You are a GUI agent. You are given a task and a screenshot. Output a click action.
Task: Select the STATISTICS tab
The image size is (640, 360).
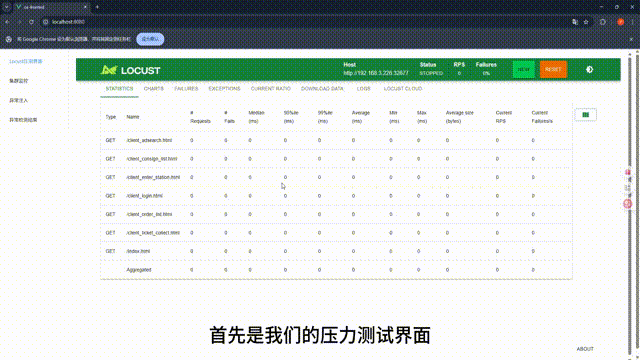pos(119,89)
